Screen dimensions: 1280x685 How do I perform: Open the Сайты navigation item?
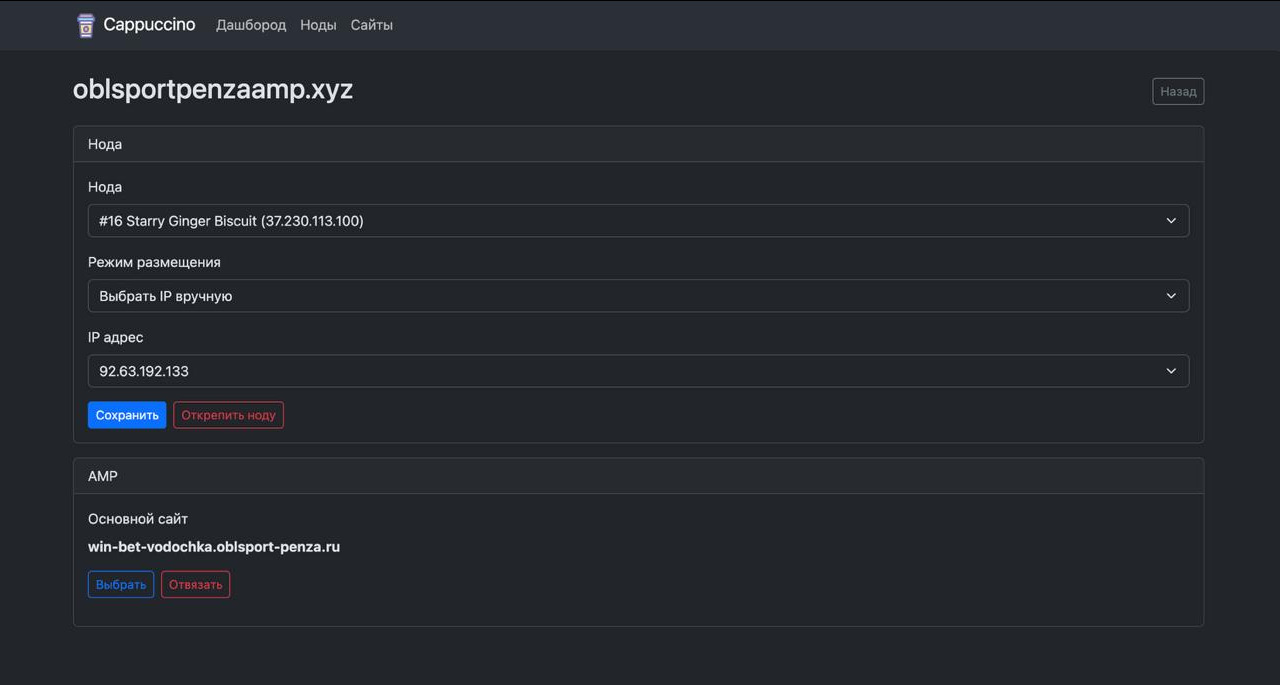(371, 25)
